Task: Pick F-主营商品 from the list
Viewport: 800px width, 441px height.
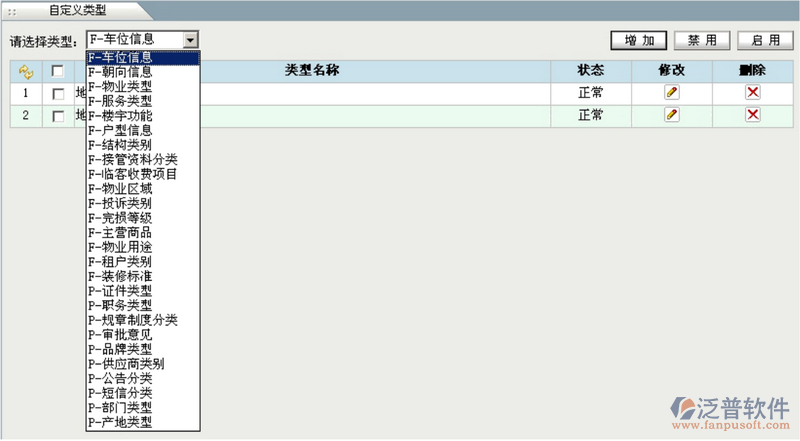Action: coord(143,233)
